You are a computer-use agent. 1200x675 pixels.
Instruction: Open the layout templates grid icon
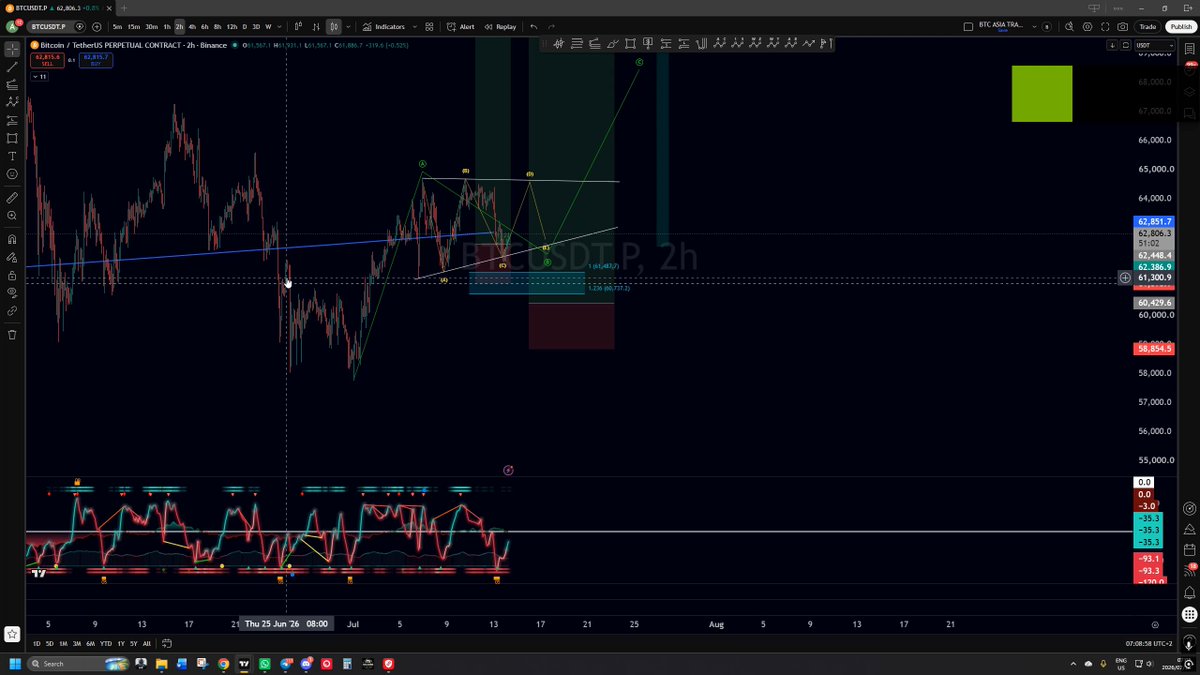[430, 27]
